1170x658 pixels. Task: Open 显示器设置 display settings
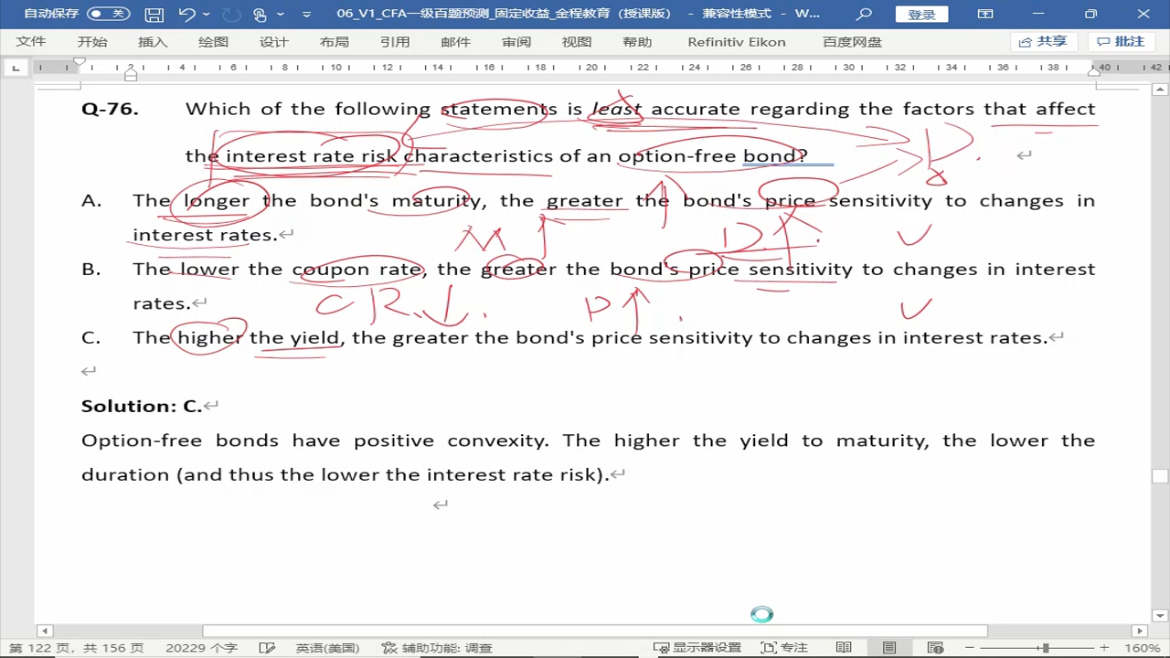tap(698, 648)
